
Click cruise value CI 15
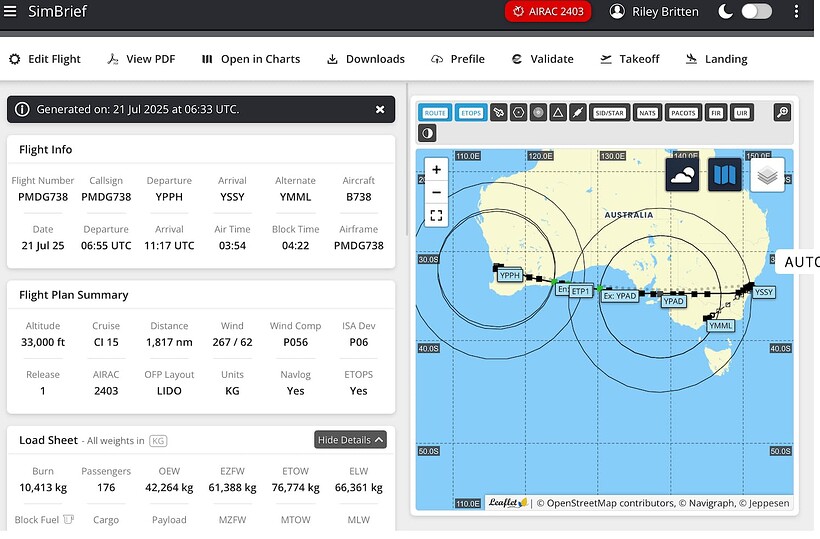pos(106,342)
